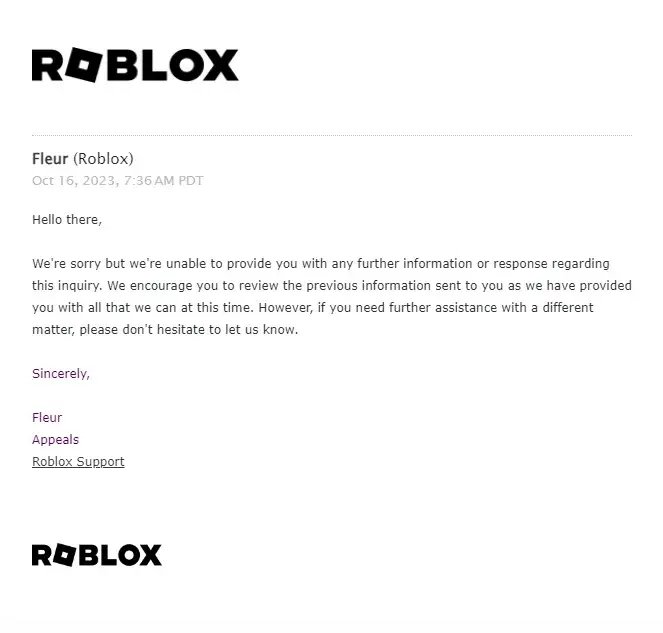Click the dotted divider under the header logo
663x633 pixels.
click(x=331, y=135)
